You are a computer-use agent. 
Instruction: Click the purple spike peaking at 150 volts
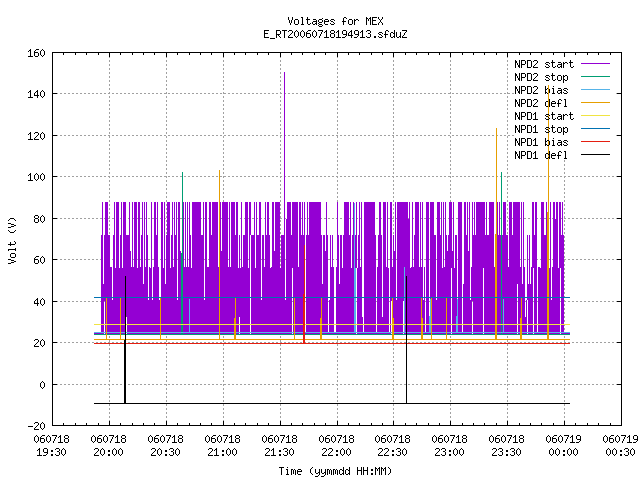(284, 137)
